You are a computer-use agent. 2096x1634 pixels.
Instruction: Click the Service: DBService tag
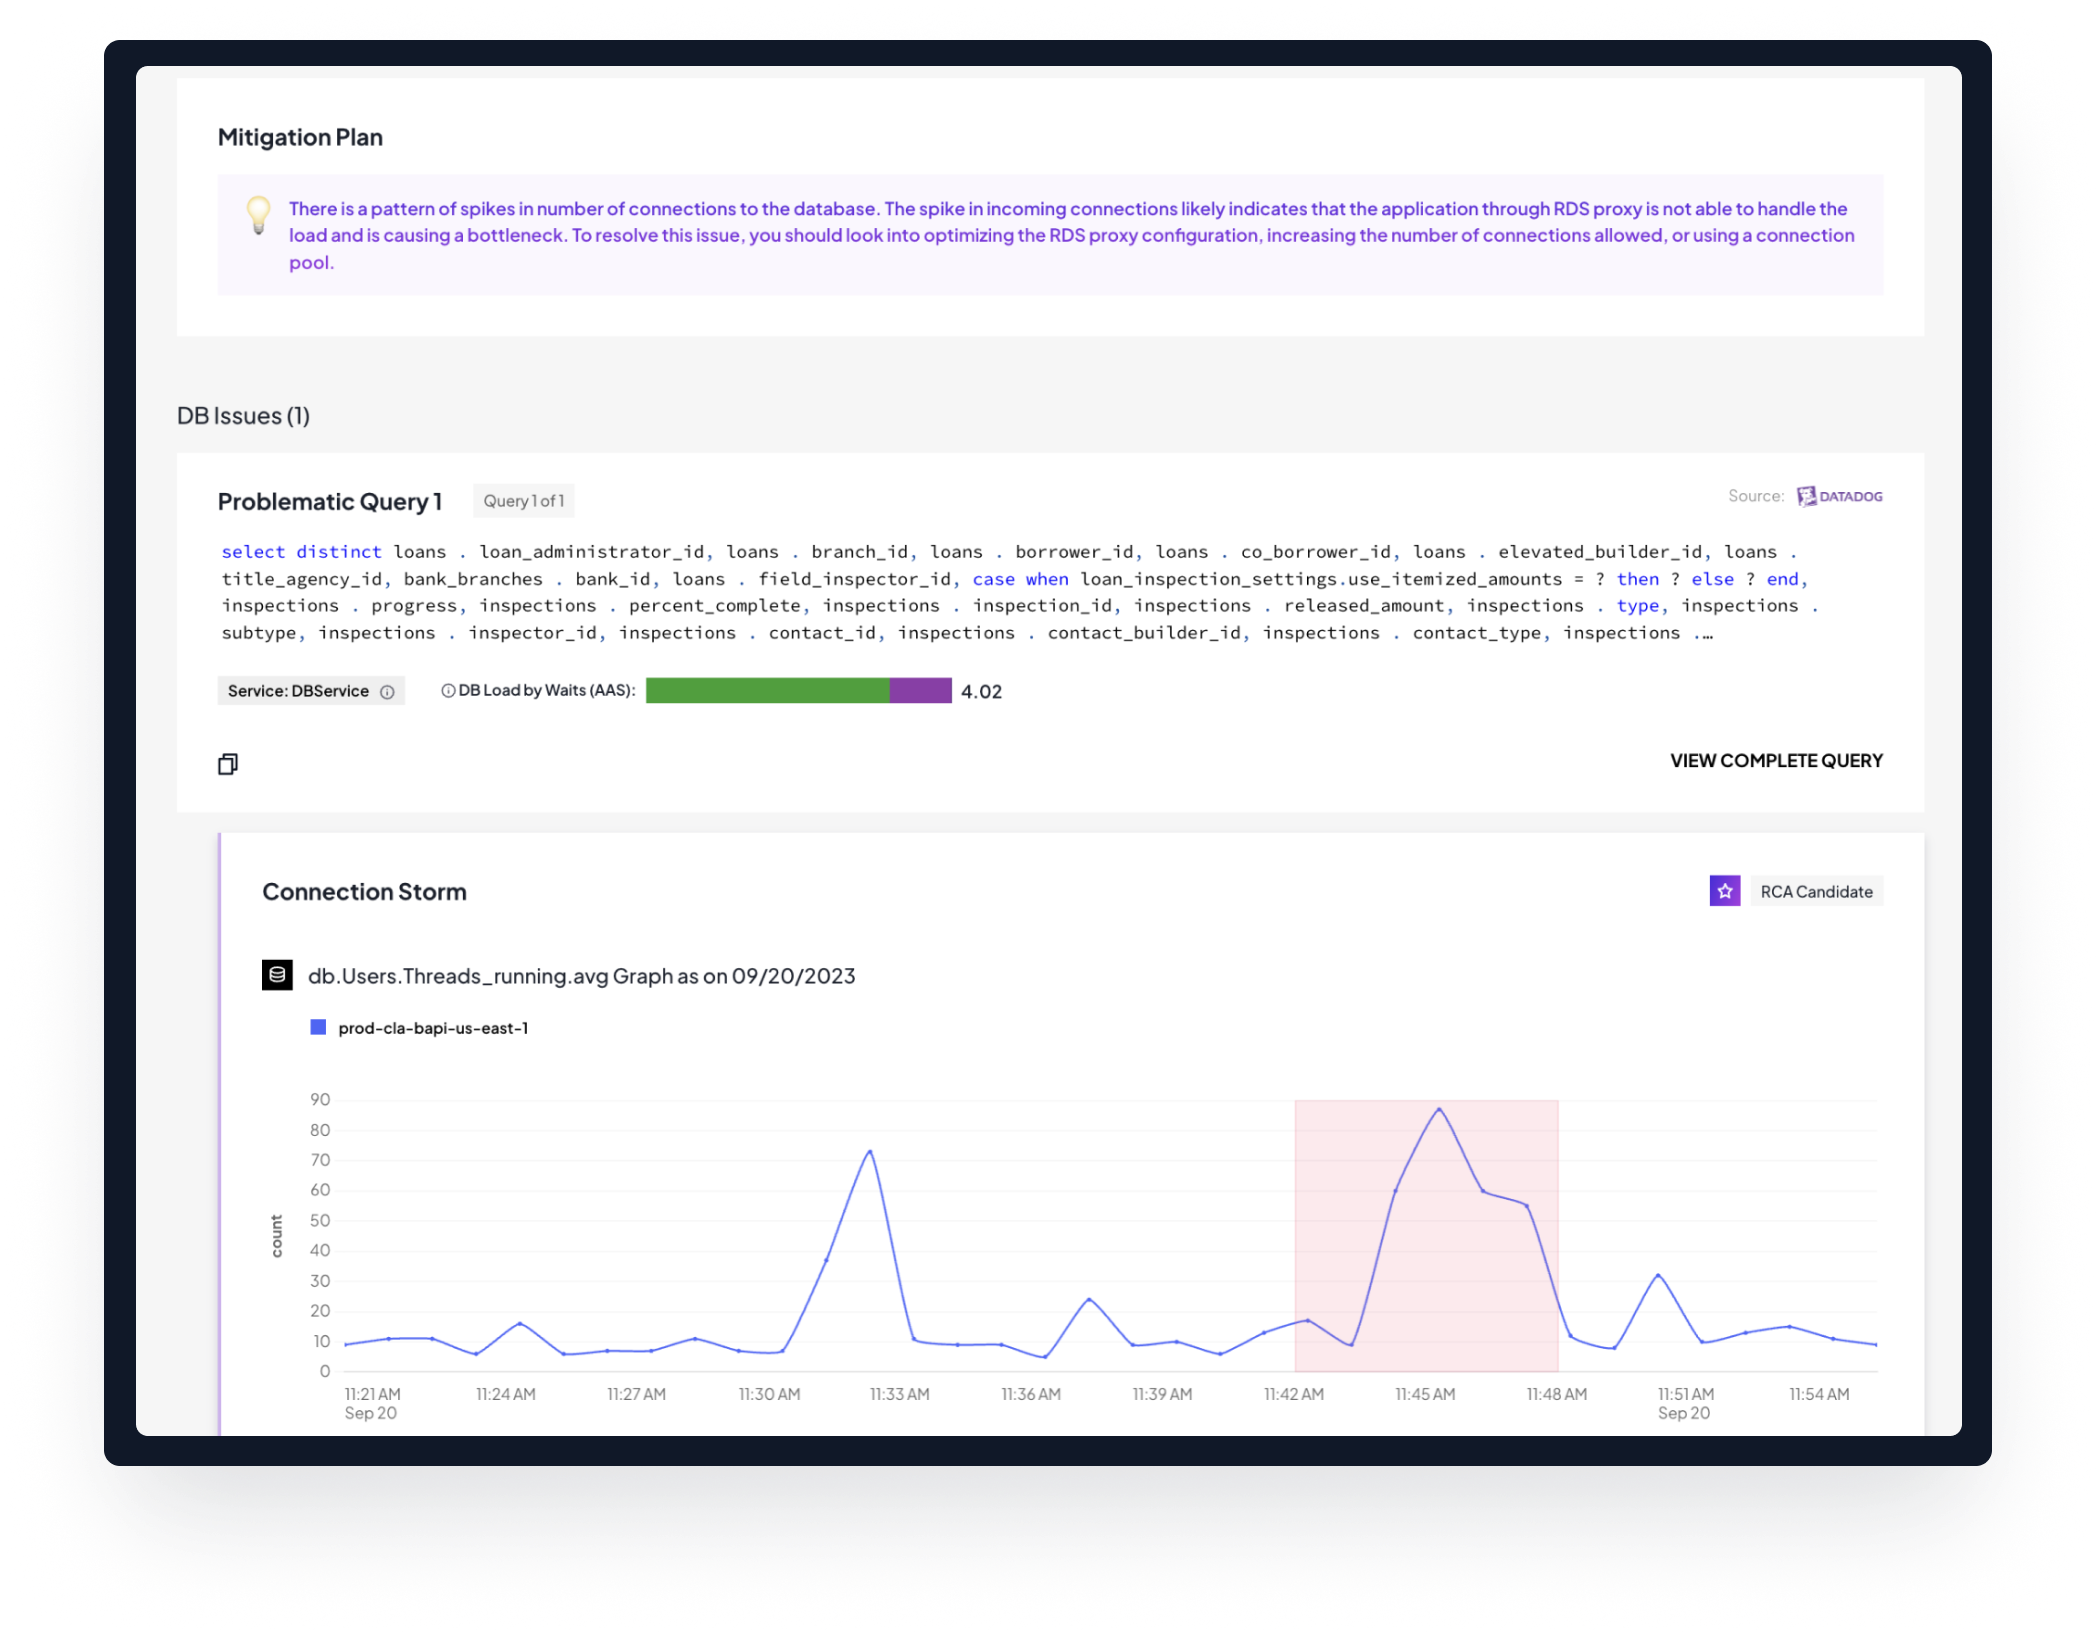(298, 691)
